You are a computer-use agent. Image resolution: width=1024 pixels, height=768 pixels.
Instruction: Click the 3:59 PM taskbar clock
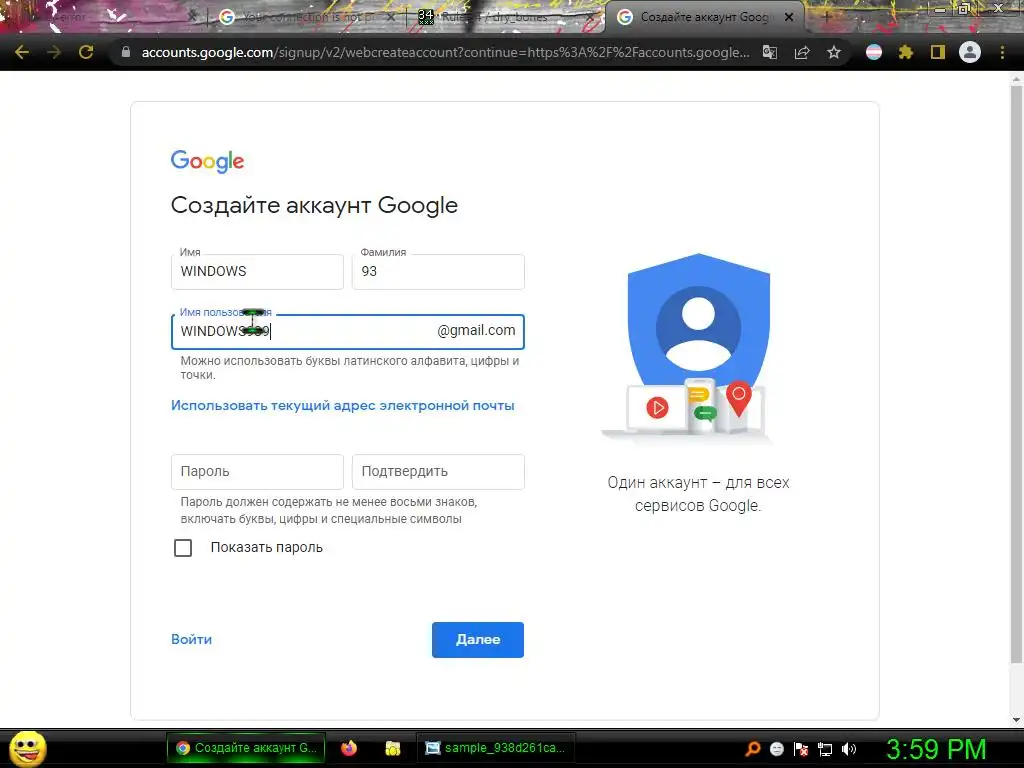pyautogui.click(x=936, y=748)
